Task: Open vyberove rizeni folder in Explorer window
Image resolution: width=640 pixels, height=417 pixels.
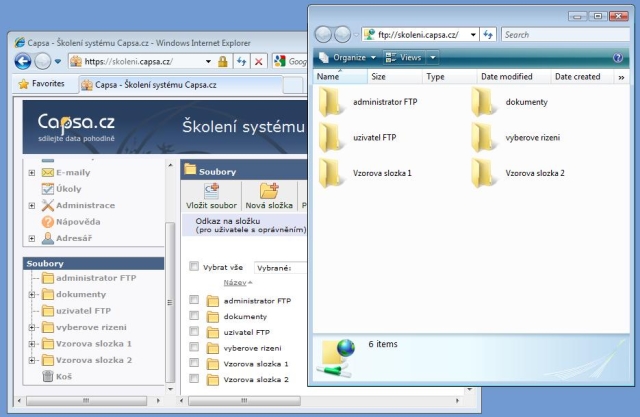Action: pyautogui.click(x=515, y=138)
